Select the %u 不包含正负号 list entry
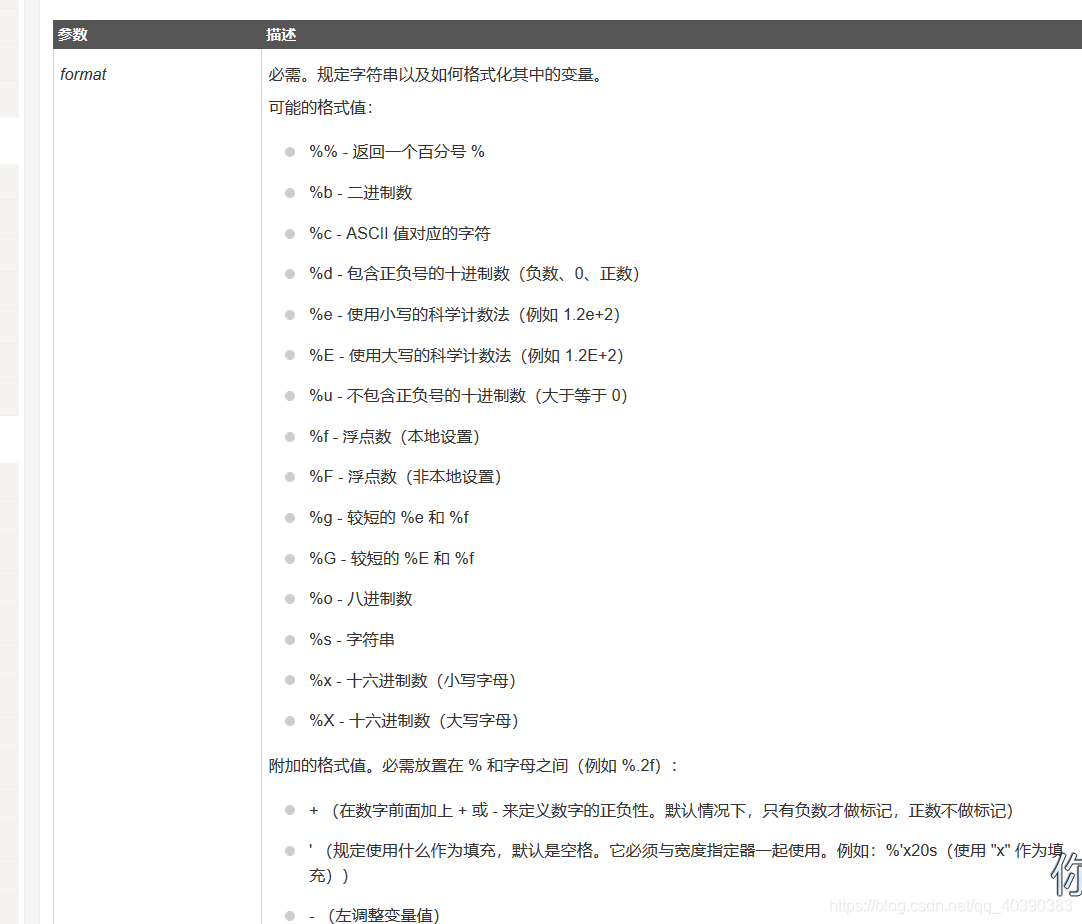The image size is (1082, 924). [x=470, y=395]
